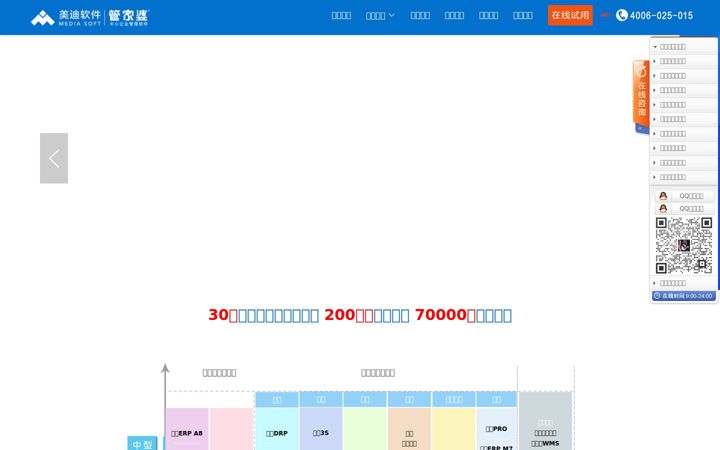
Task: Click the red 30 / 200 / 70000 headline
Action: coord(360,315)
